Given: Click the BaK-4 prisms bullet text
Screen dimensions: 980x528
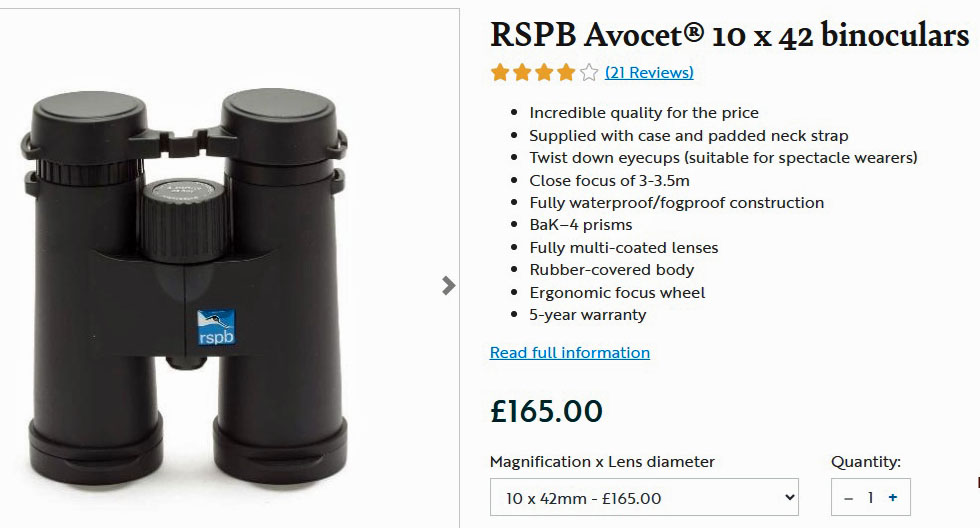Looking at the screenshot, I should pos(581,225).
